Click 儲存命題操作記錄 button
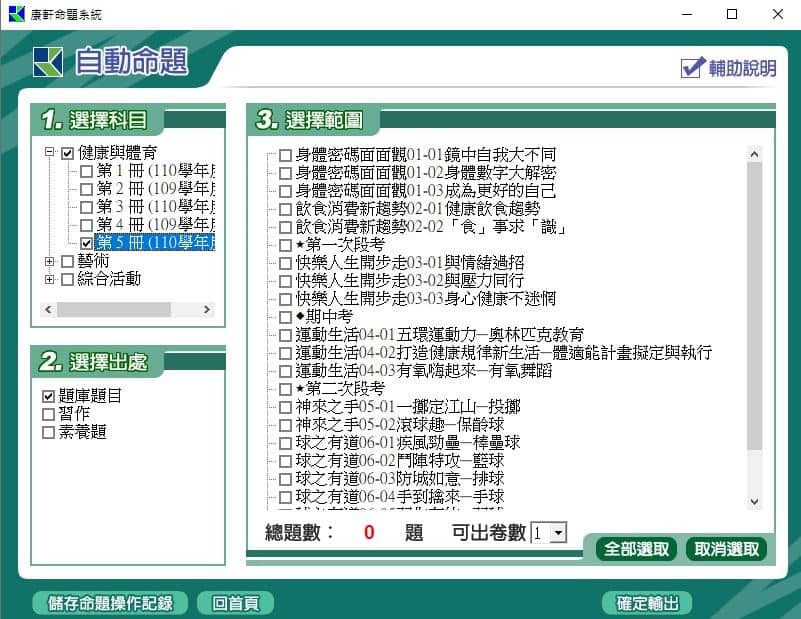This screenshot has height=619, width=801. pyautogui.click(x=110, y=603)
